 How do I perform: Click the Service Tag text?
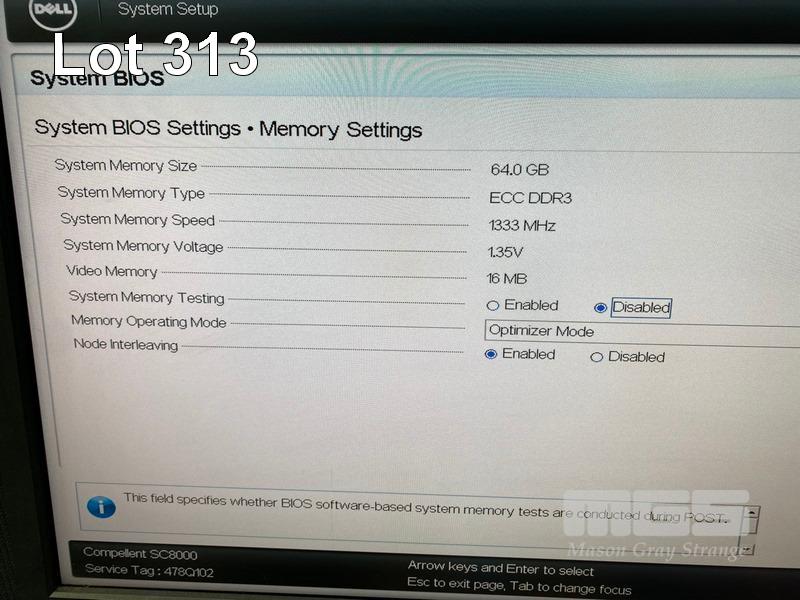[149, 570]
